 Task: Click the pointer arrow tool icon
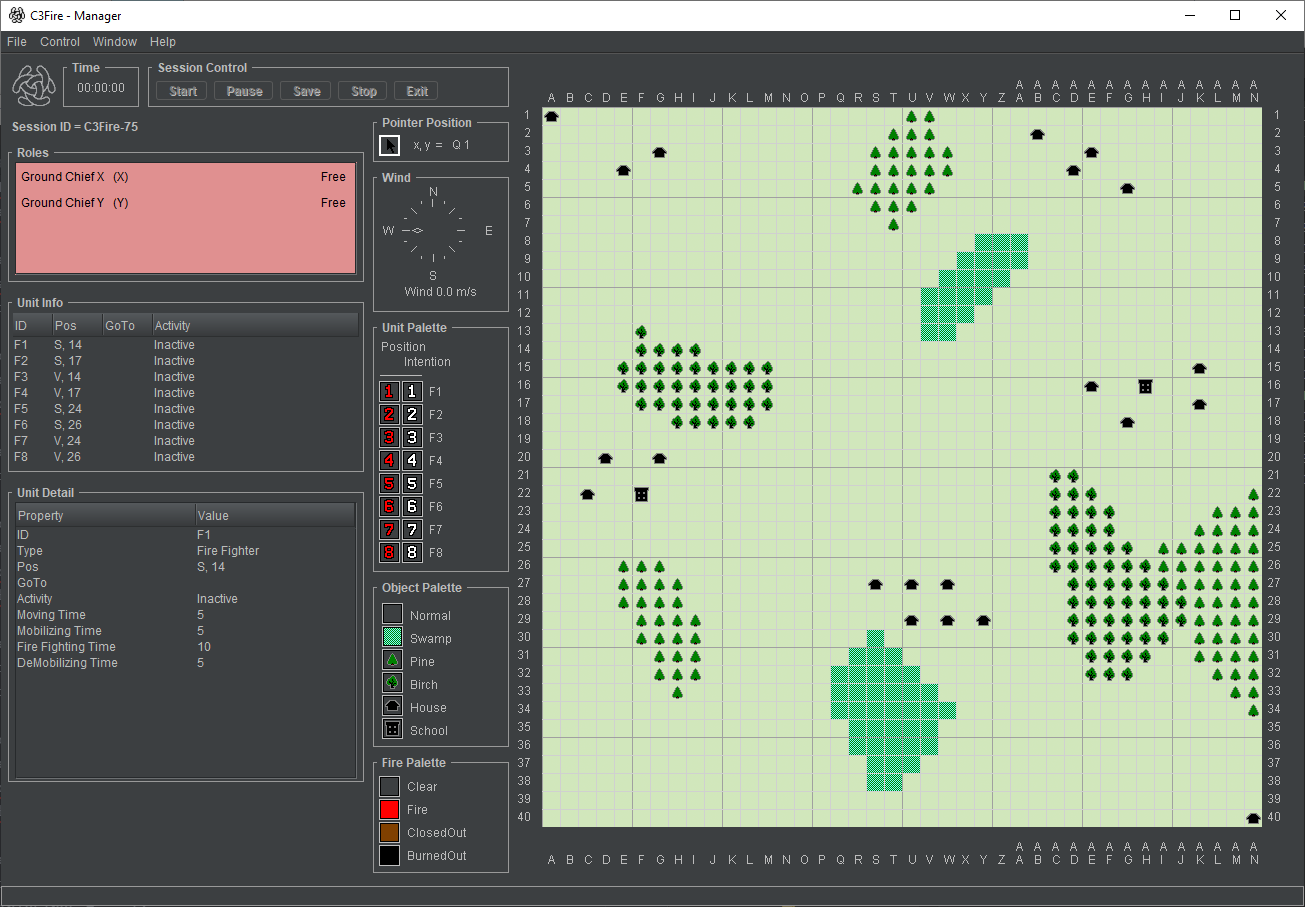[x=391, y=146]
